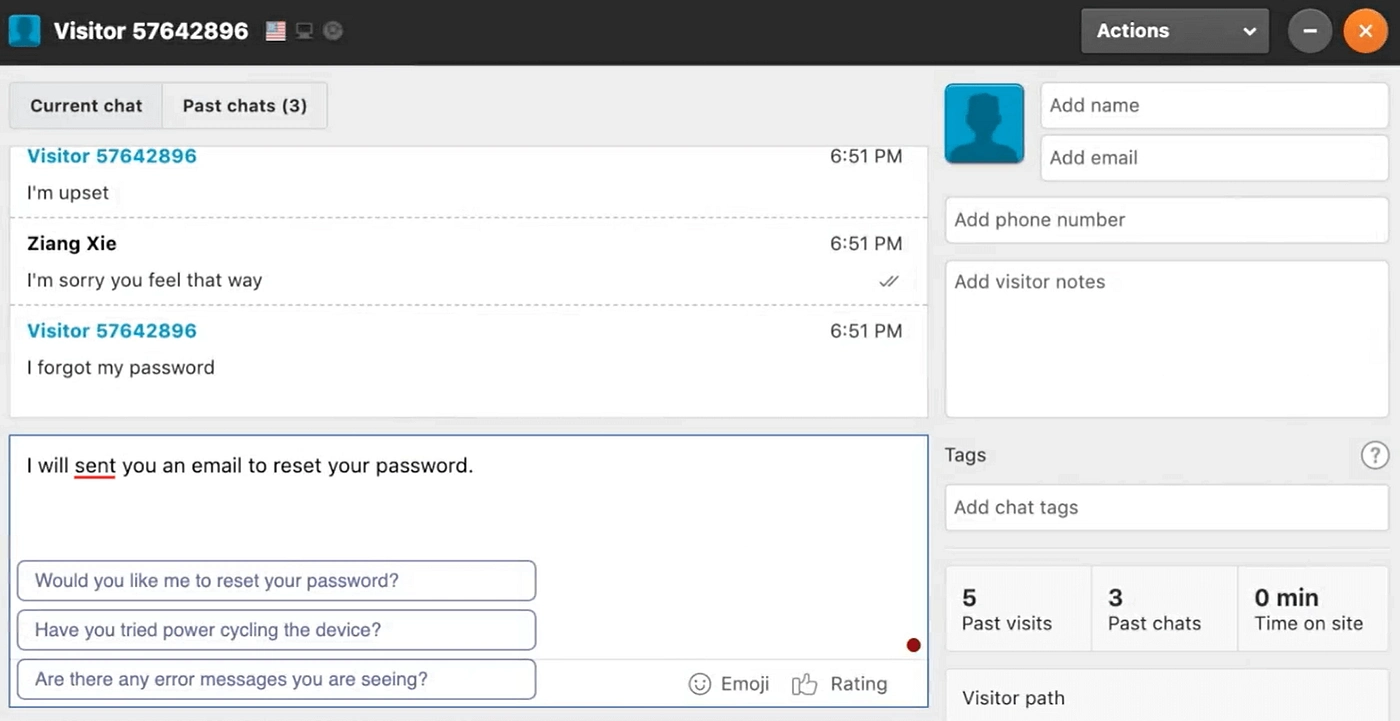
Task: Switch to the Current chat tab
Action: (86, 106)
